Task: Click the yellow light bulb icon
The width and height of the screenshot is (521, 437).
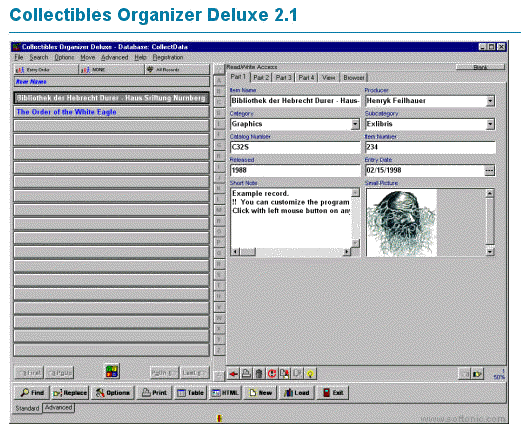Action: coord(310,374)
